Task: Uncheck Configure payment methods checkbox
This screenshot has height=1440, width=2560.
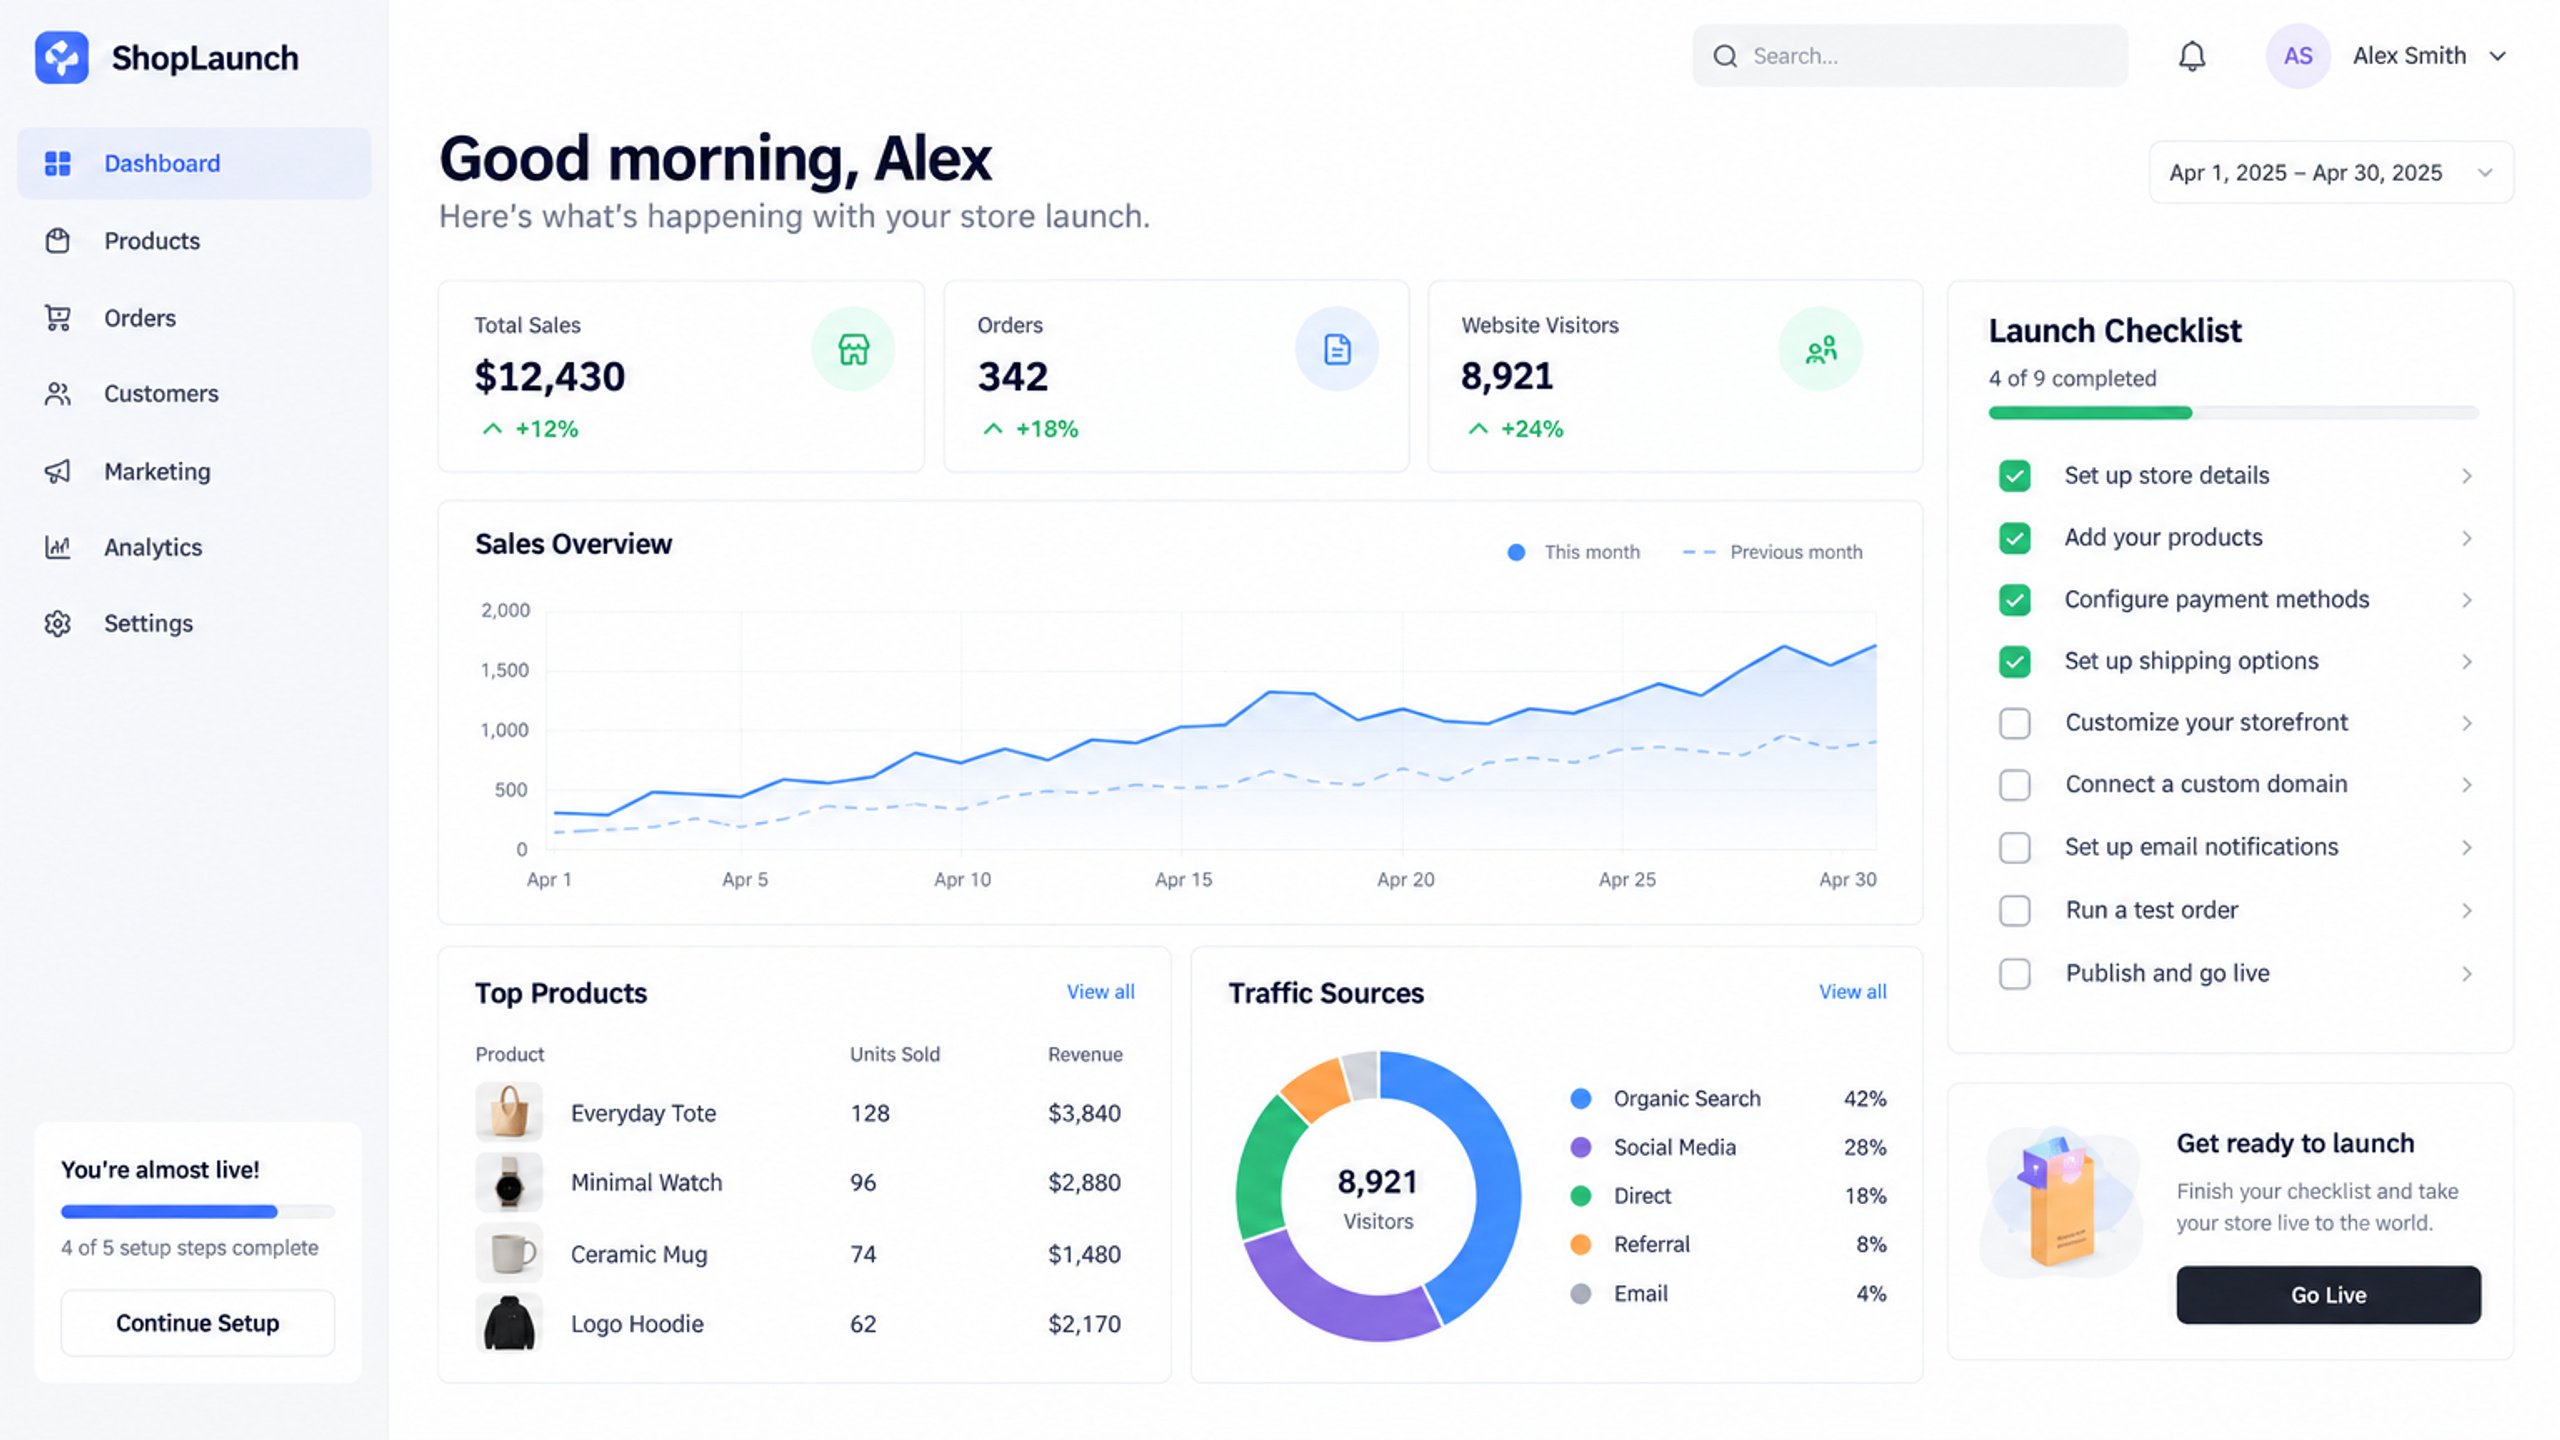Action: pos(2015,600)
